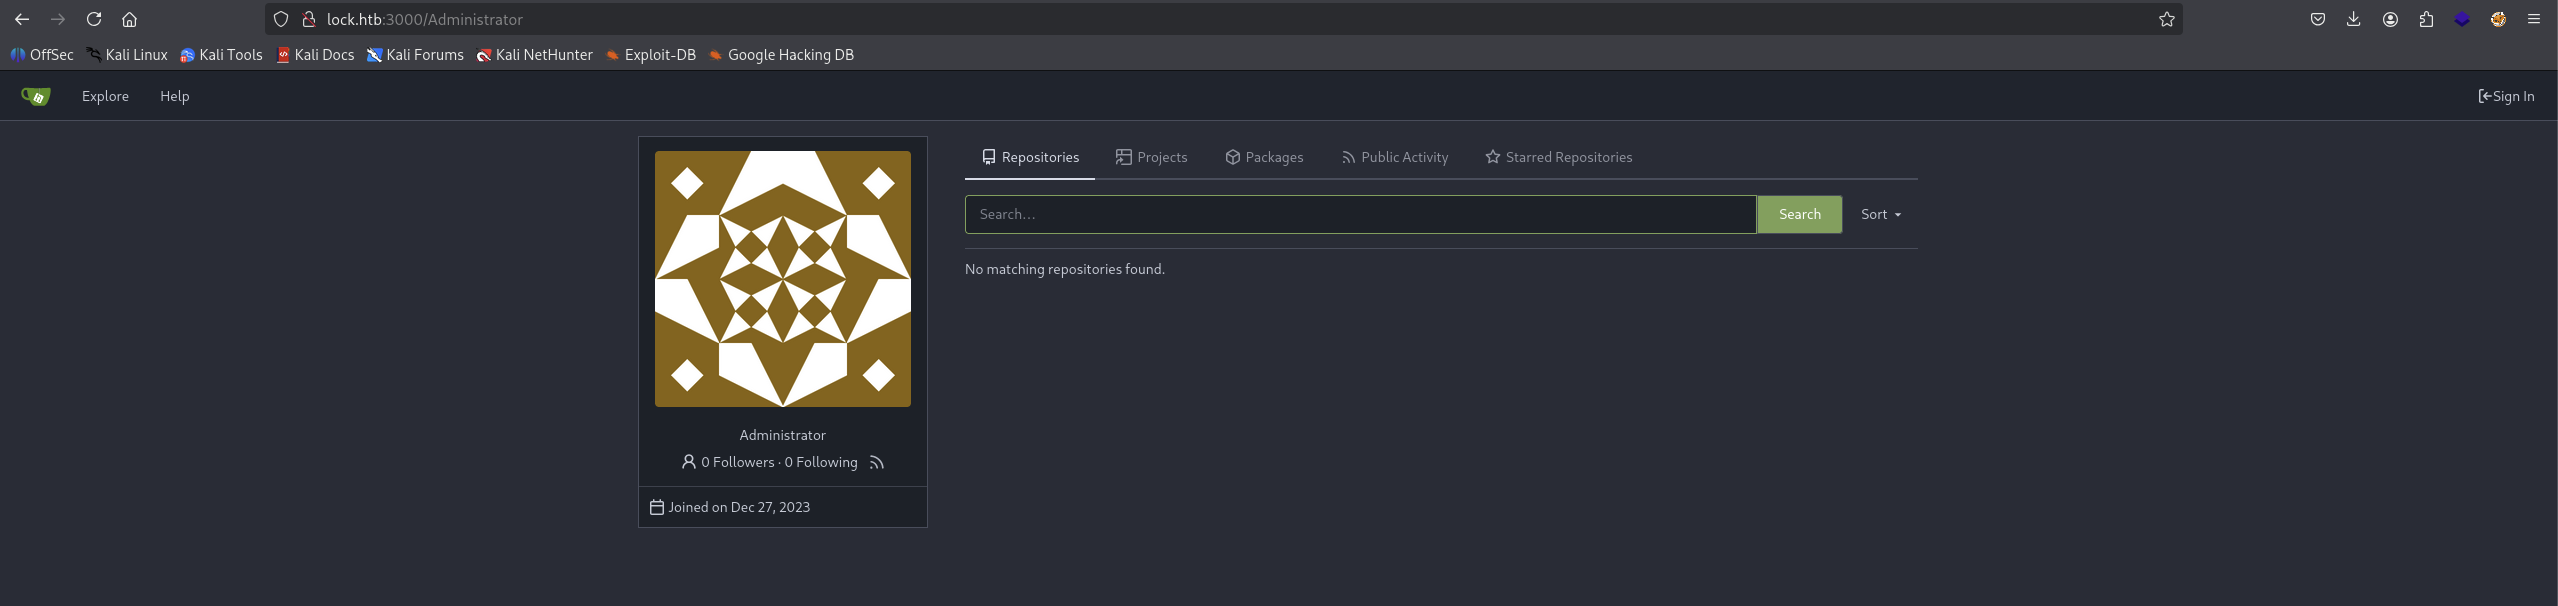Open the Packages tab

coord(1264,157)
